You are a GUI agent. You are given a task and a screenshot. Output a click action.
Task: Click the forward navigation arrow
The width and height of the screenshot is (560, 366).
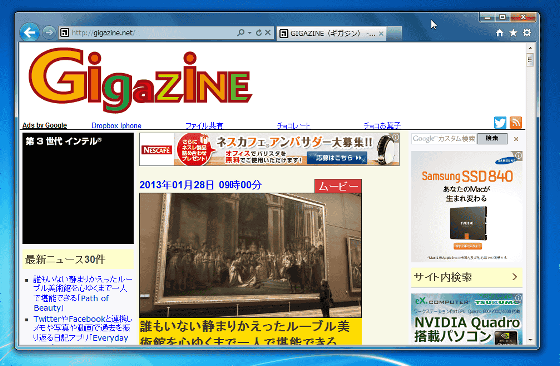tap(49, 32)
